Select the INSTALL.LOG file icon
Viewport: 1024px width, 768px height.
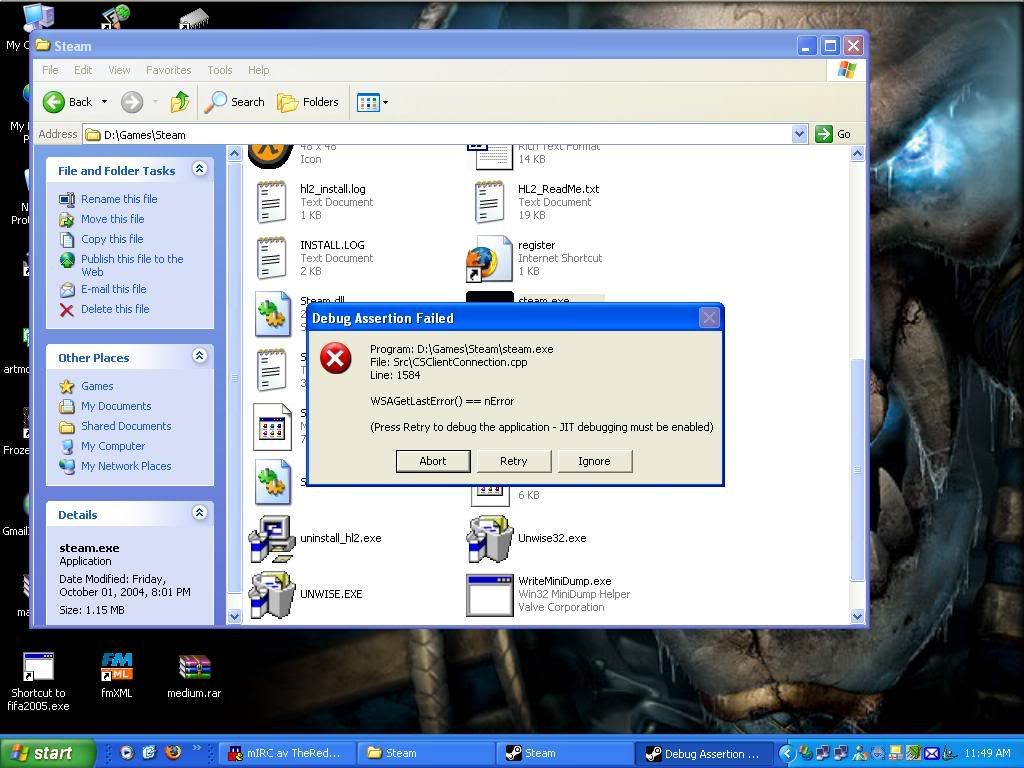point(272,258)
